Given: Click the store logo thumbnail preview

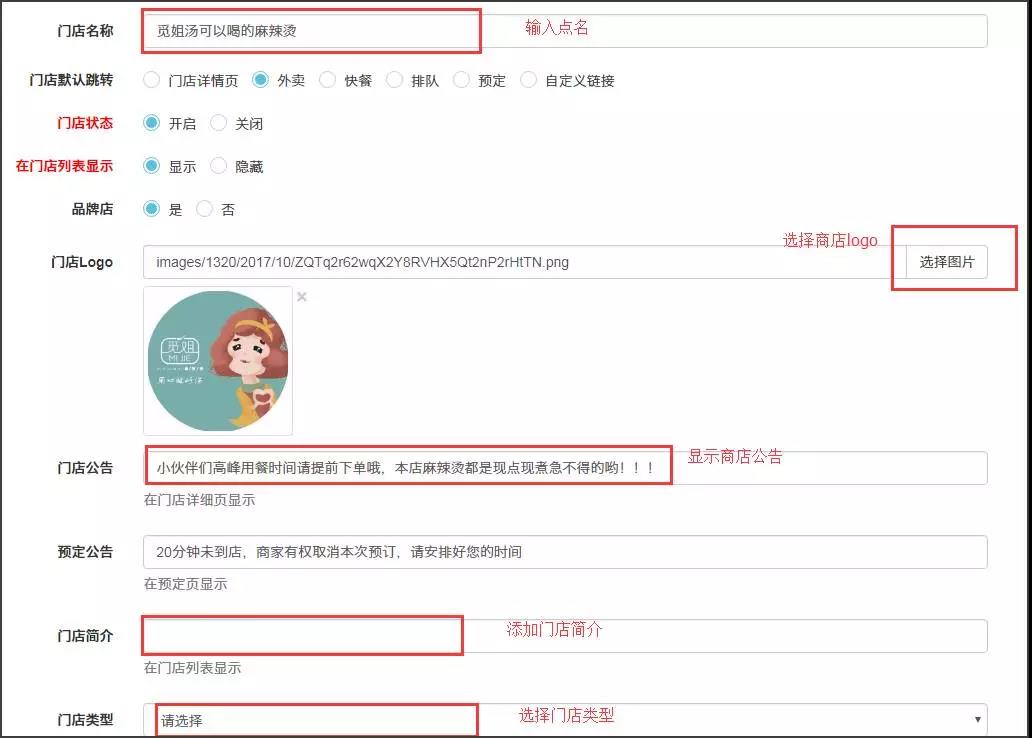Looking at the screenshot, I should point(218,361).
